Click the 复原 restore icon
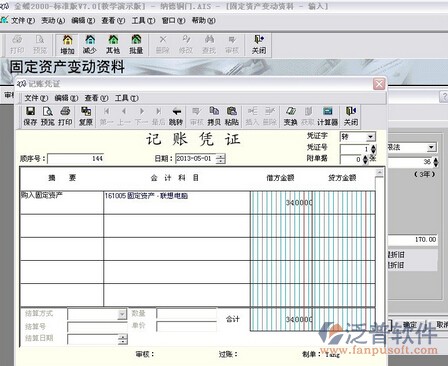 (86, 116)
